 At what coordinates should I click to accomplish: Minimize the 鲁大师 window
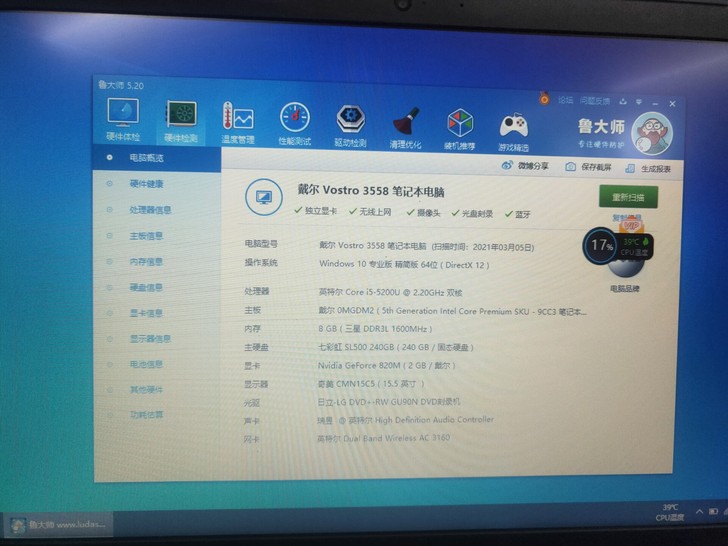(x=655, y=103)
